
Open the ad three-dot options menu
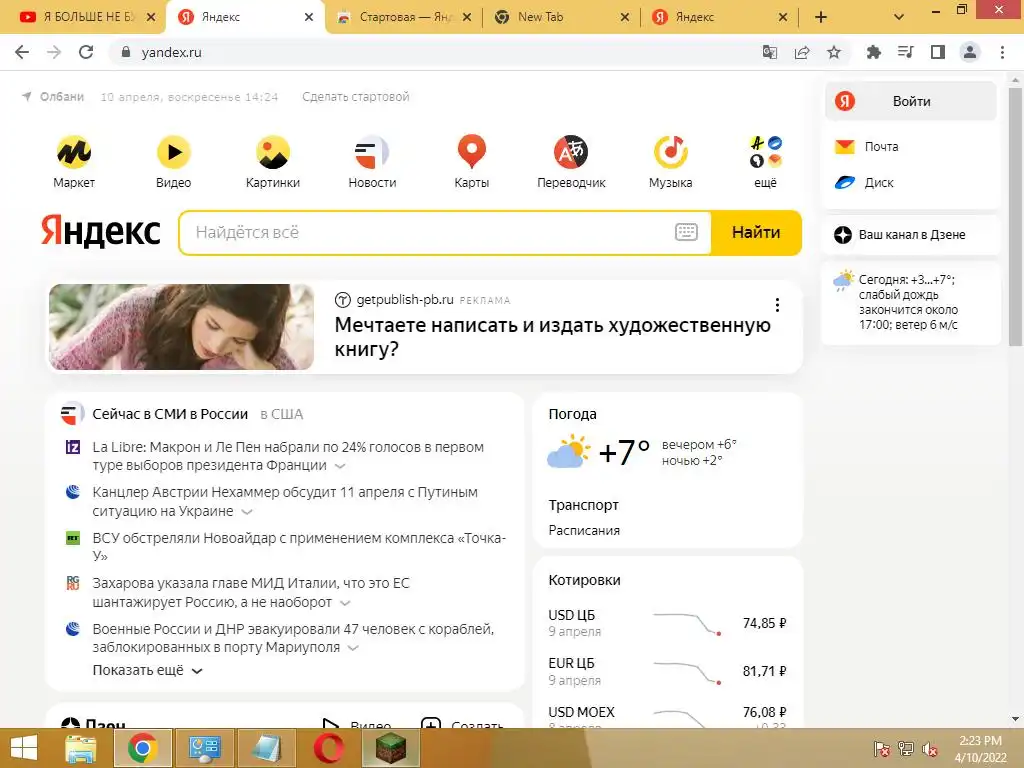pos(777,305)
